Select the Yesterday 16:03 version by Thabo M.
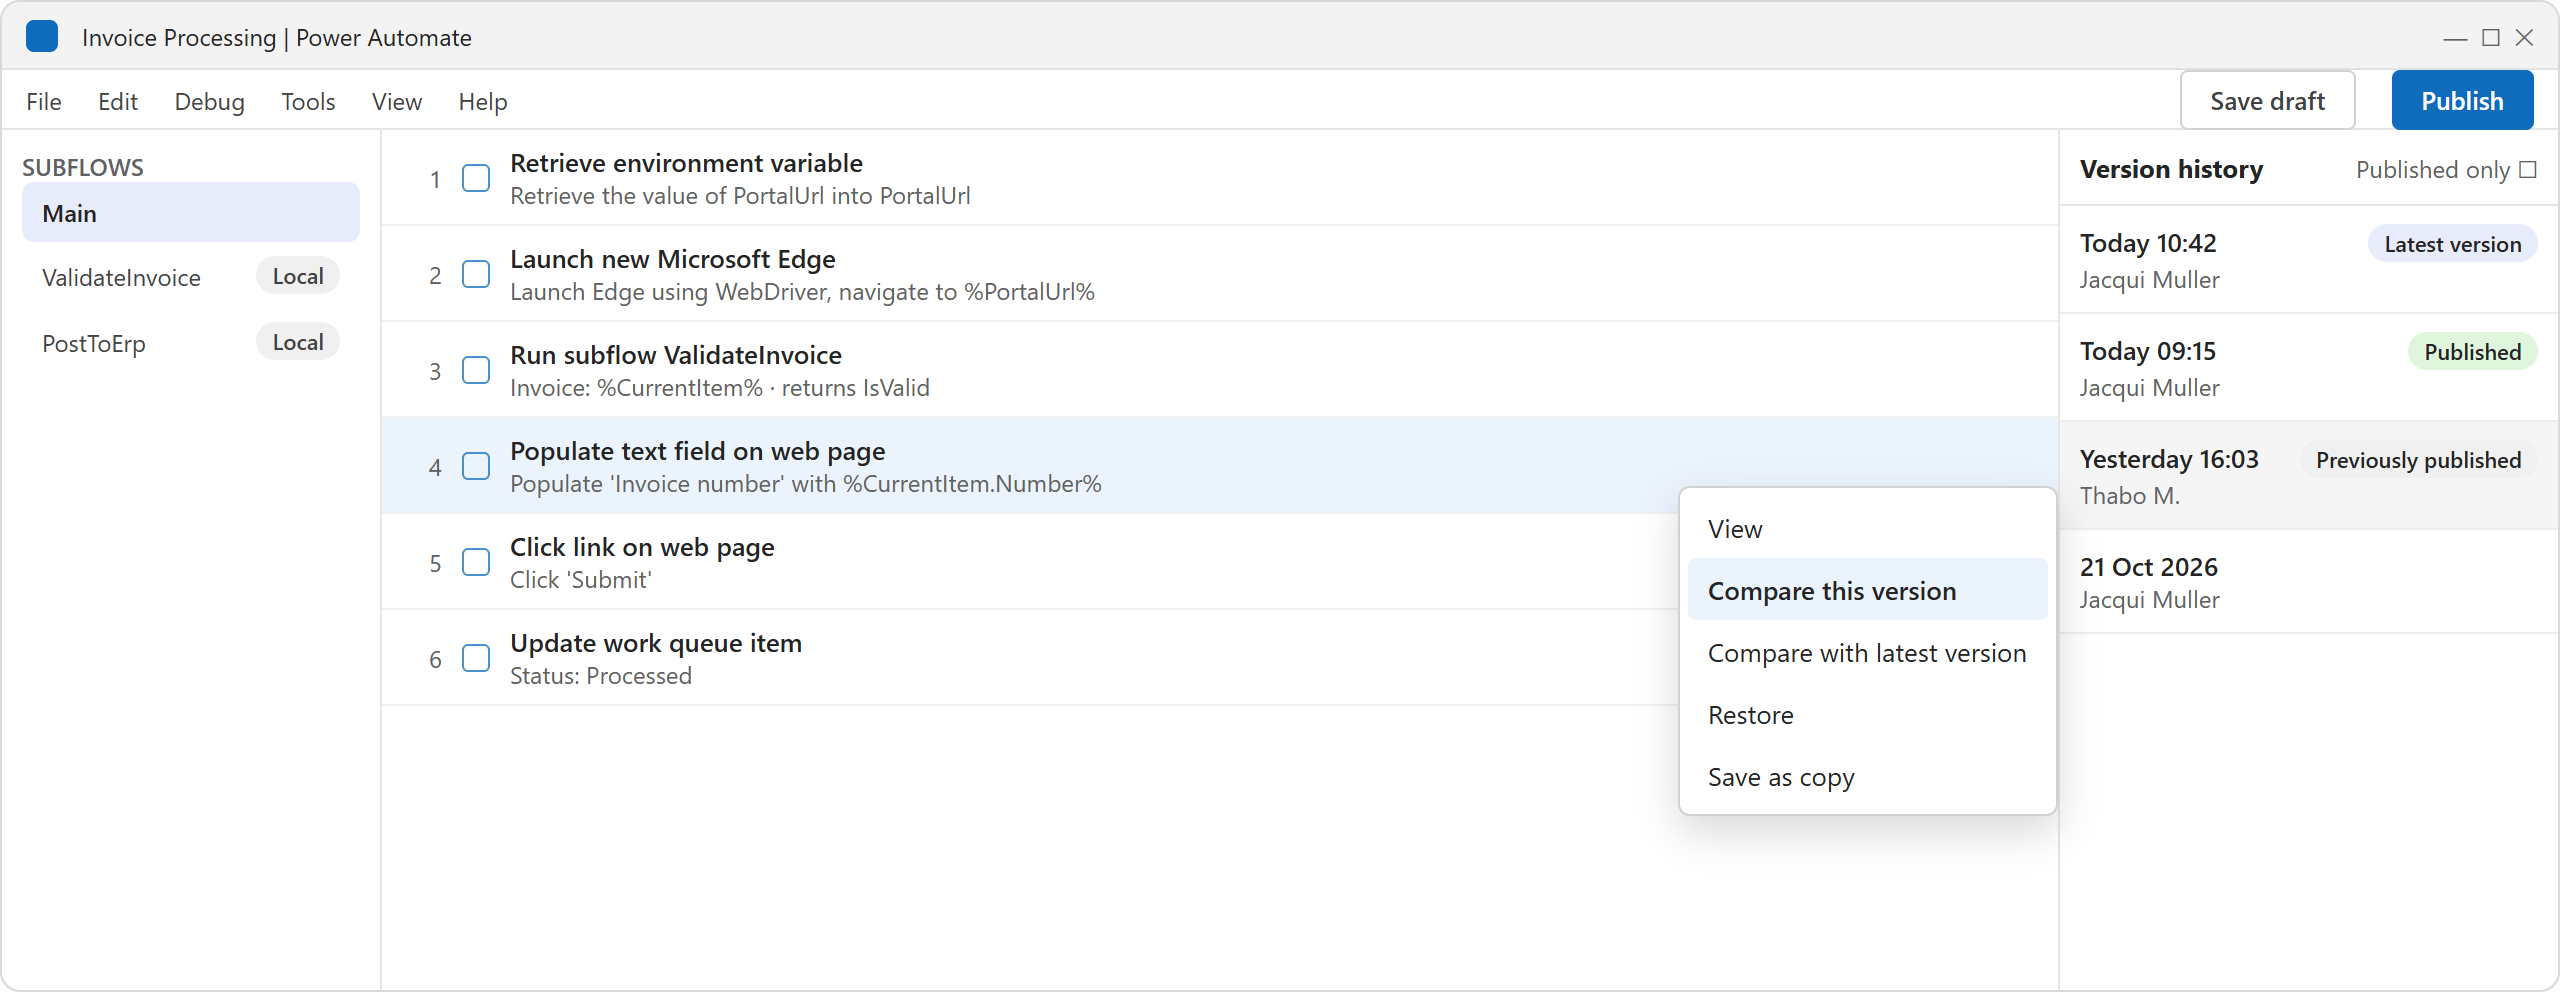 tap(2308, 476)
